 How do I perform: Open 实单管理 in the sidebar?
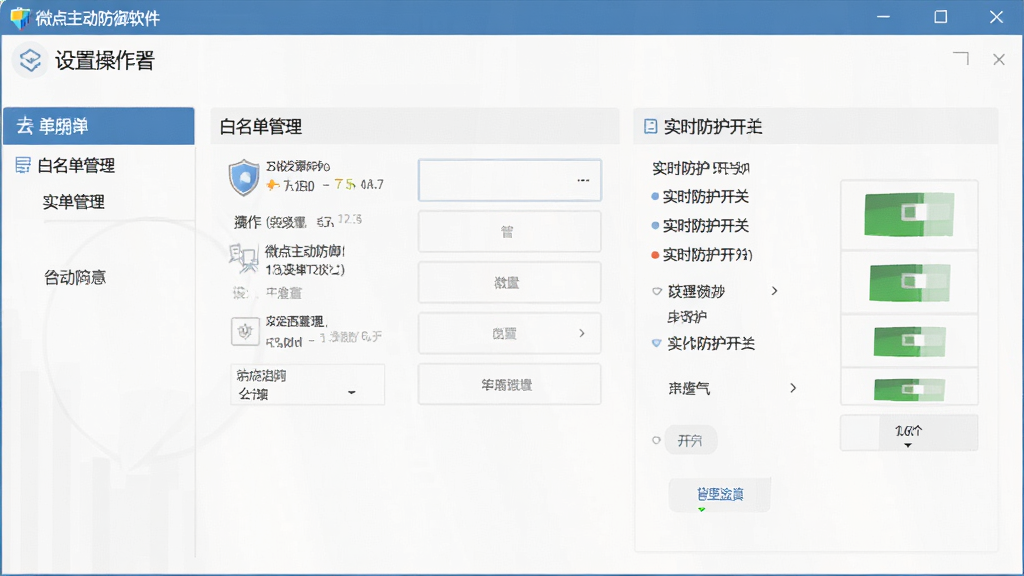coord(74,202)
